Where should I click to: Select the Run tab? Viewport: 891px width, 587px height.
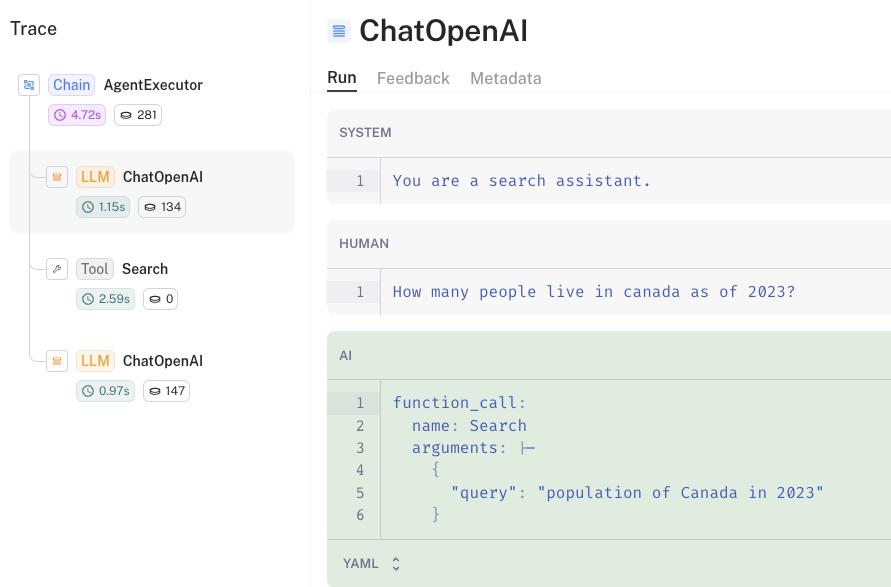point(342,78)
